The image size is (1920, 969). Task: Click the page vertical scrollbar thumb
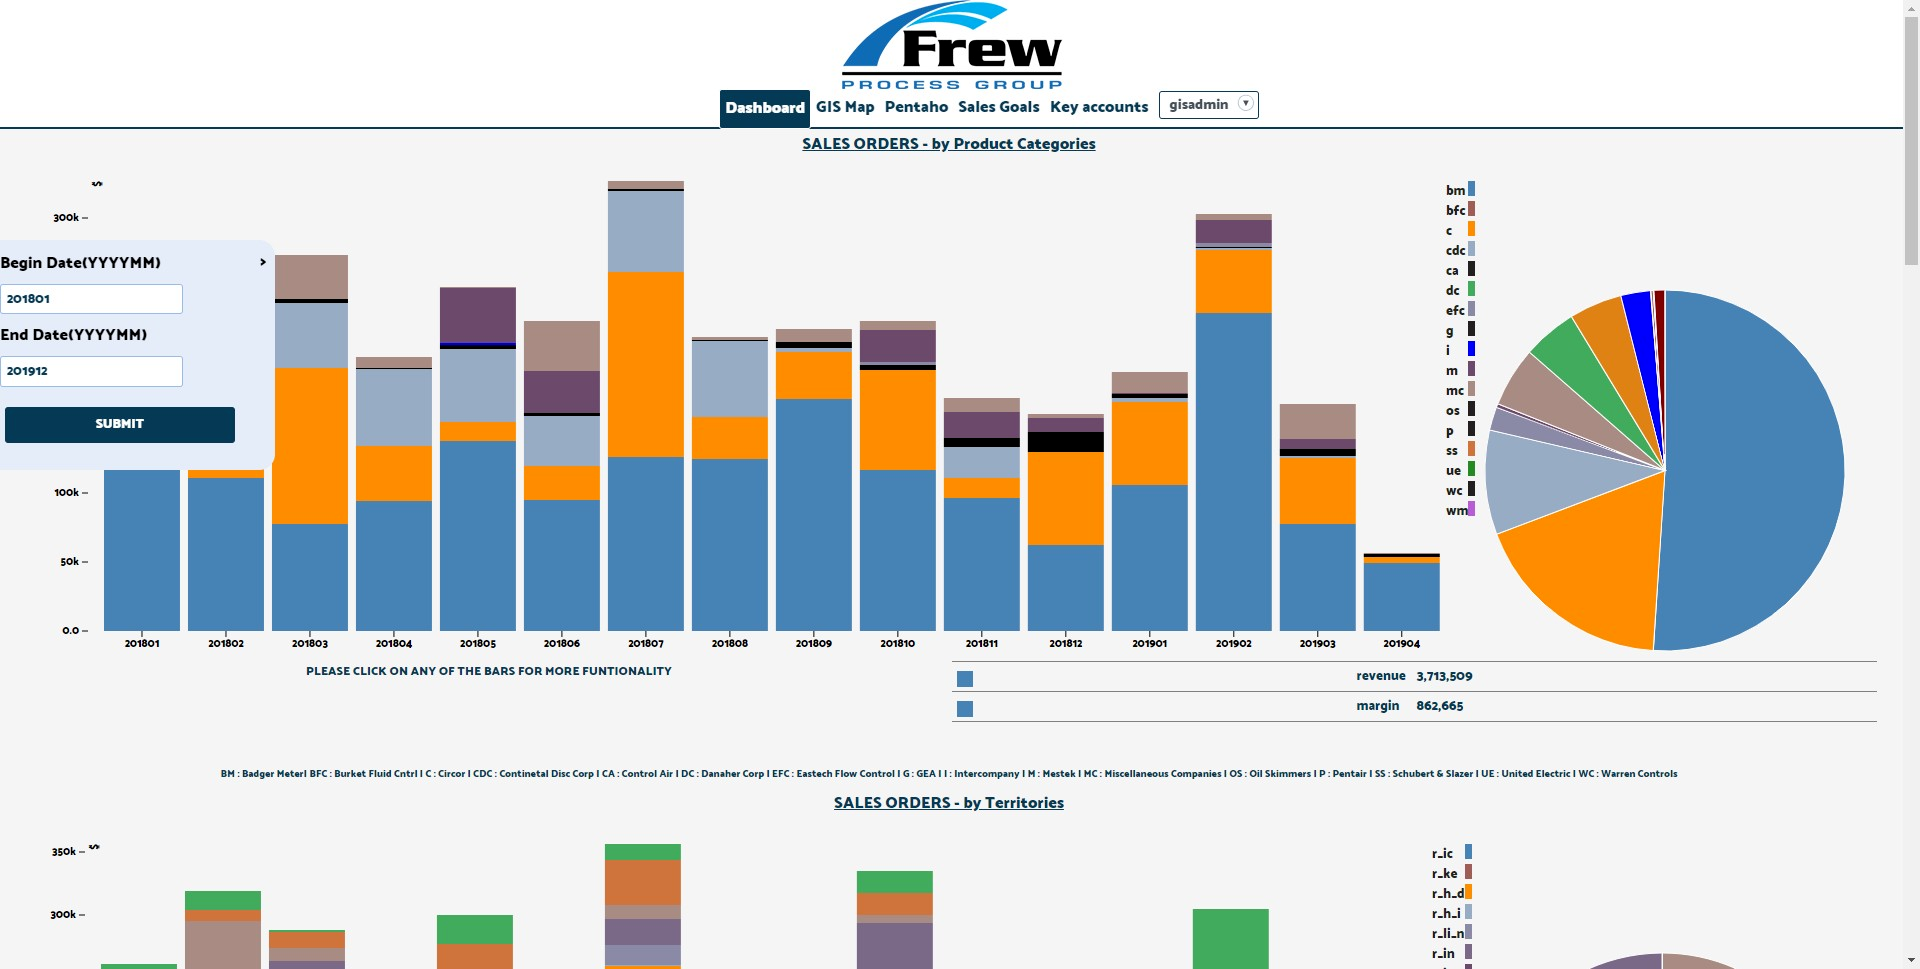tap(1911, 140)
